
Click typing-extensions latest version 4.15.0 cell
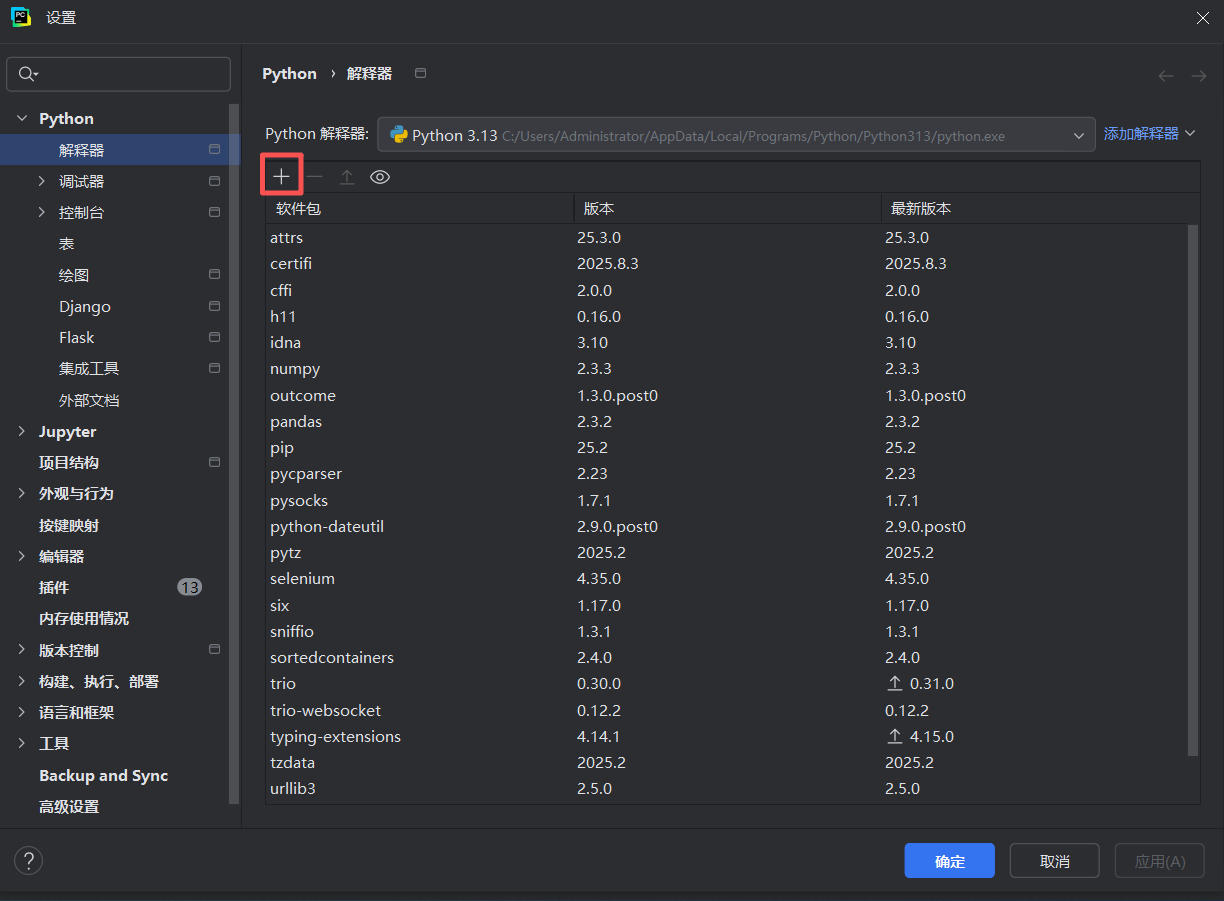[x=920, y=737]
